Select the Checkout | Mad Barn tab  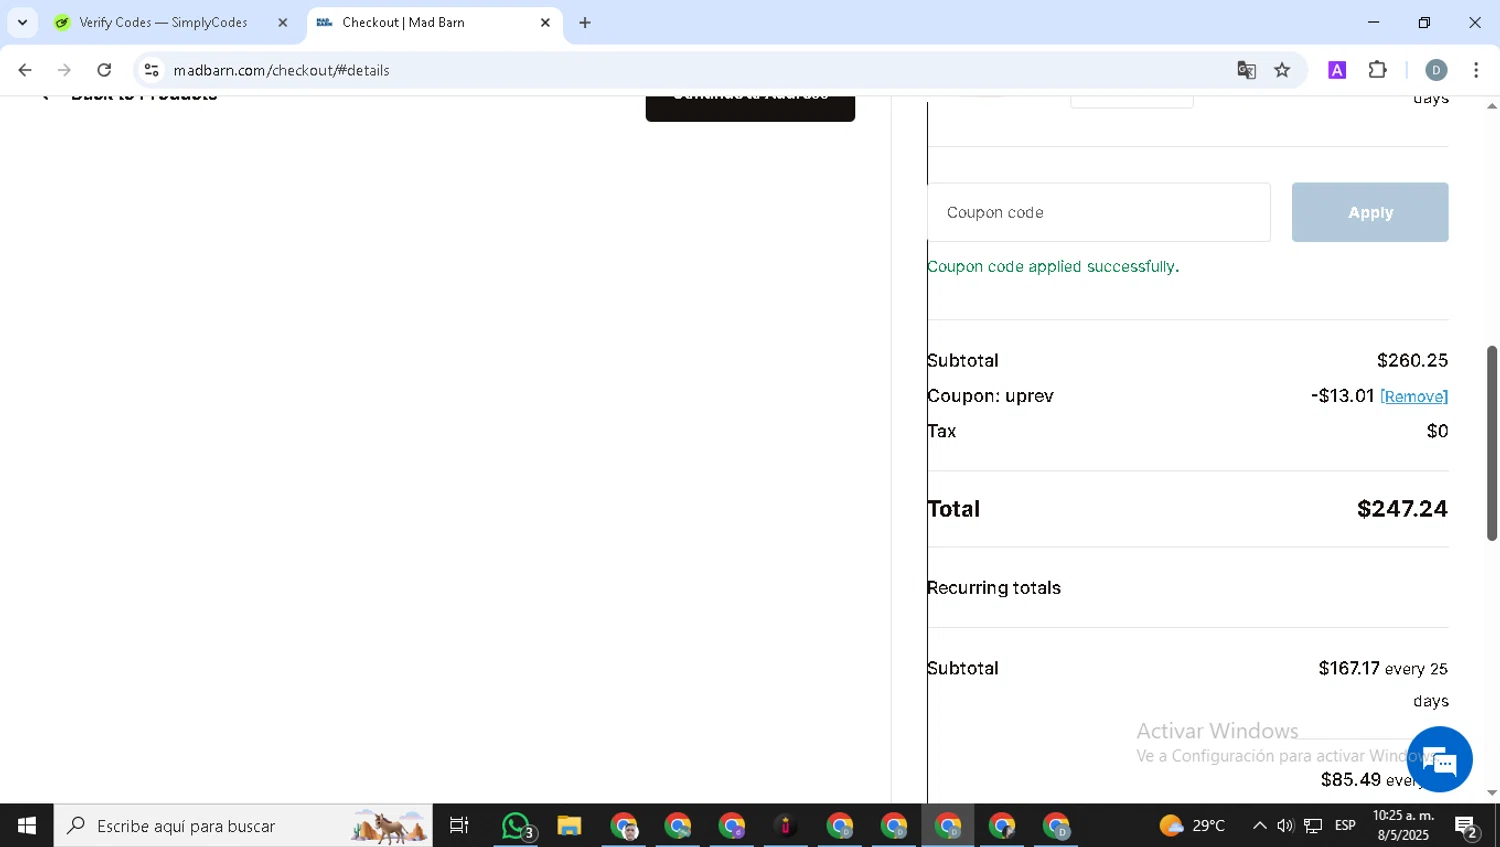pos(403,22)
